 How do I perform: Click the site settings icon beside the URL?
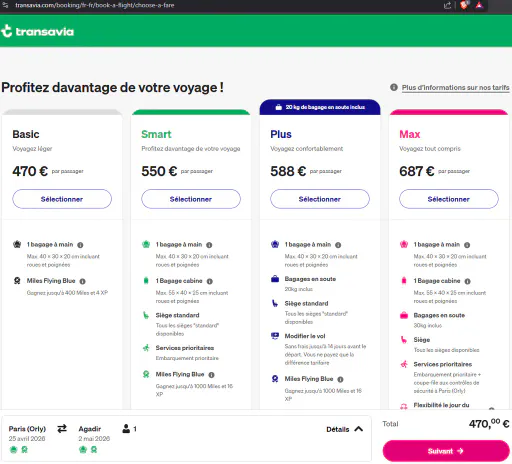click(x=6, y=5)
